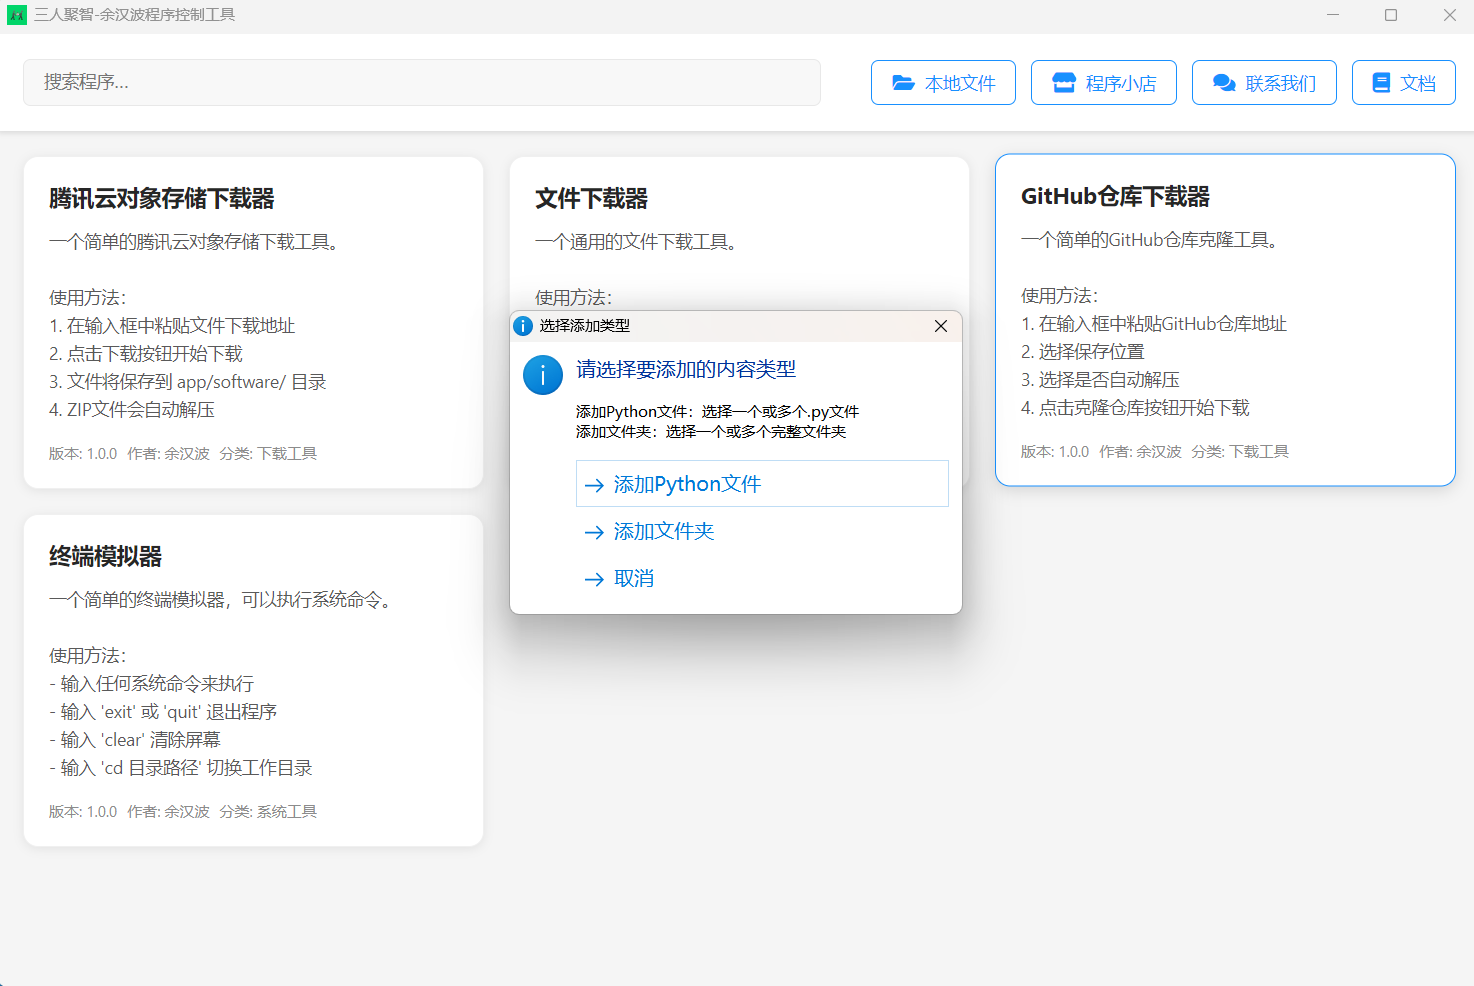Choose 添加文件夹 option

(664, 532)
